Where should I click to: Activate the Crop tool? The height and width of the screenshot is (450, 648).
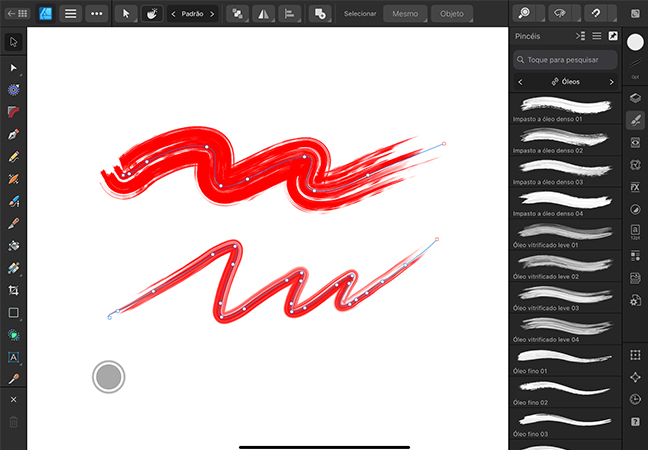tap(13, 290)
